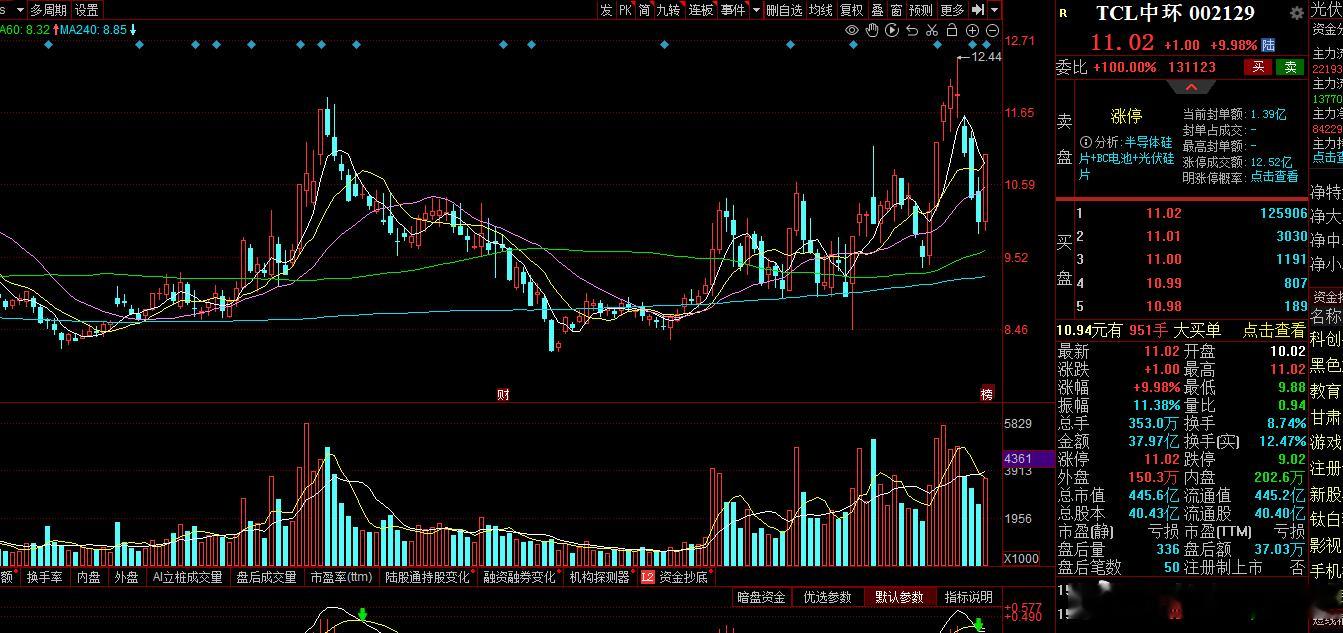
Task: Click the red 买 buy button
Action: (1258, 67)
